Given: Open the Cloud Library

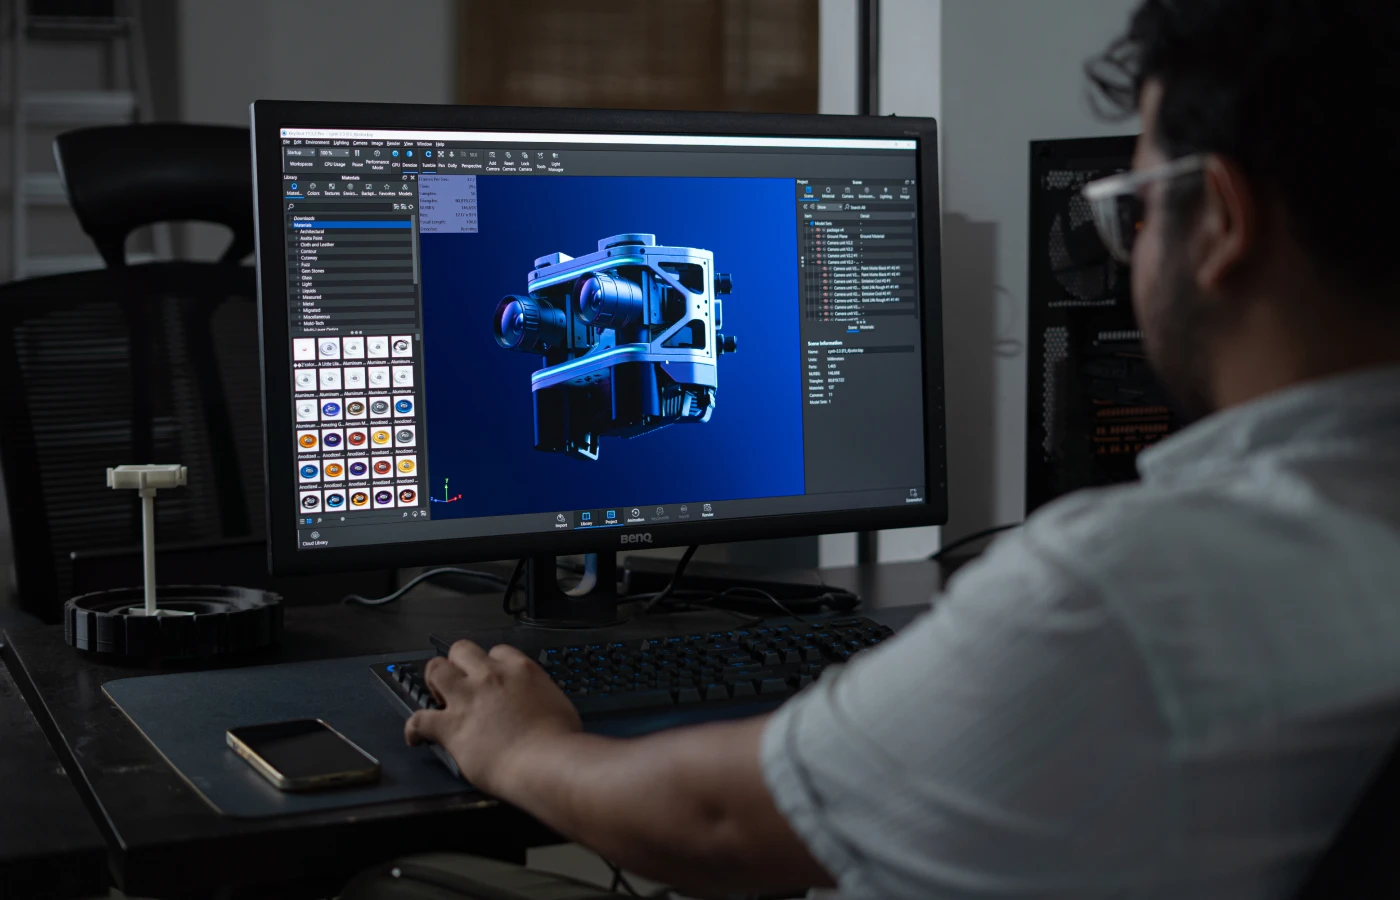Looking at the screenshot, I should click(315, 538).
